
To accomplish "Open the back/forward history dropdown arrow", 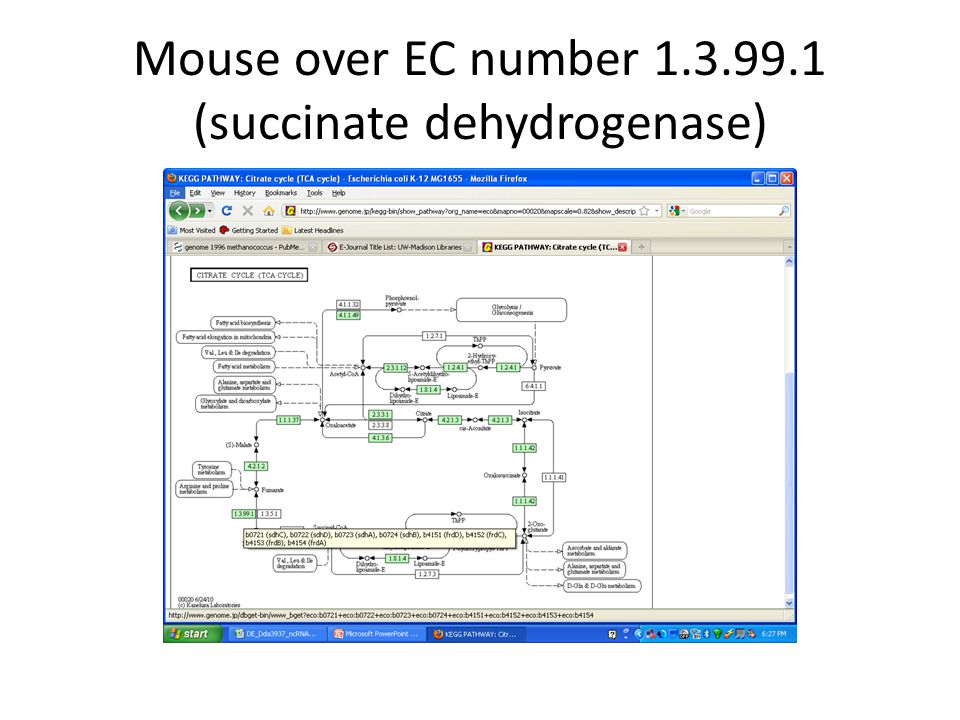I will point(209,211).
